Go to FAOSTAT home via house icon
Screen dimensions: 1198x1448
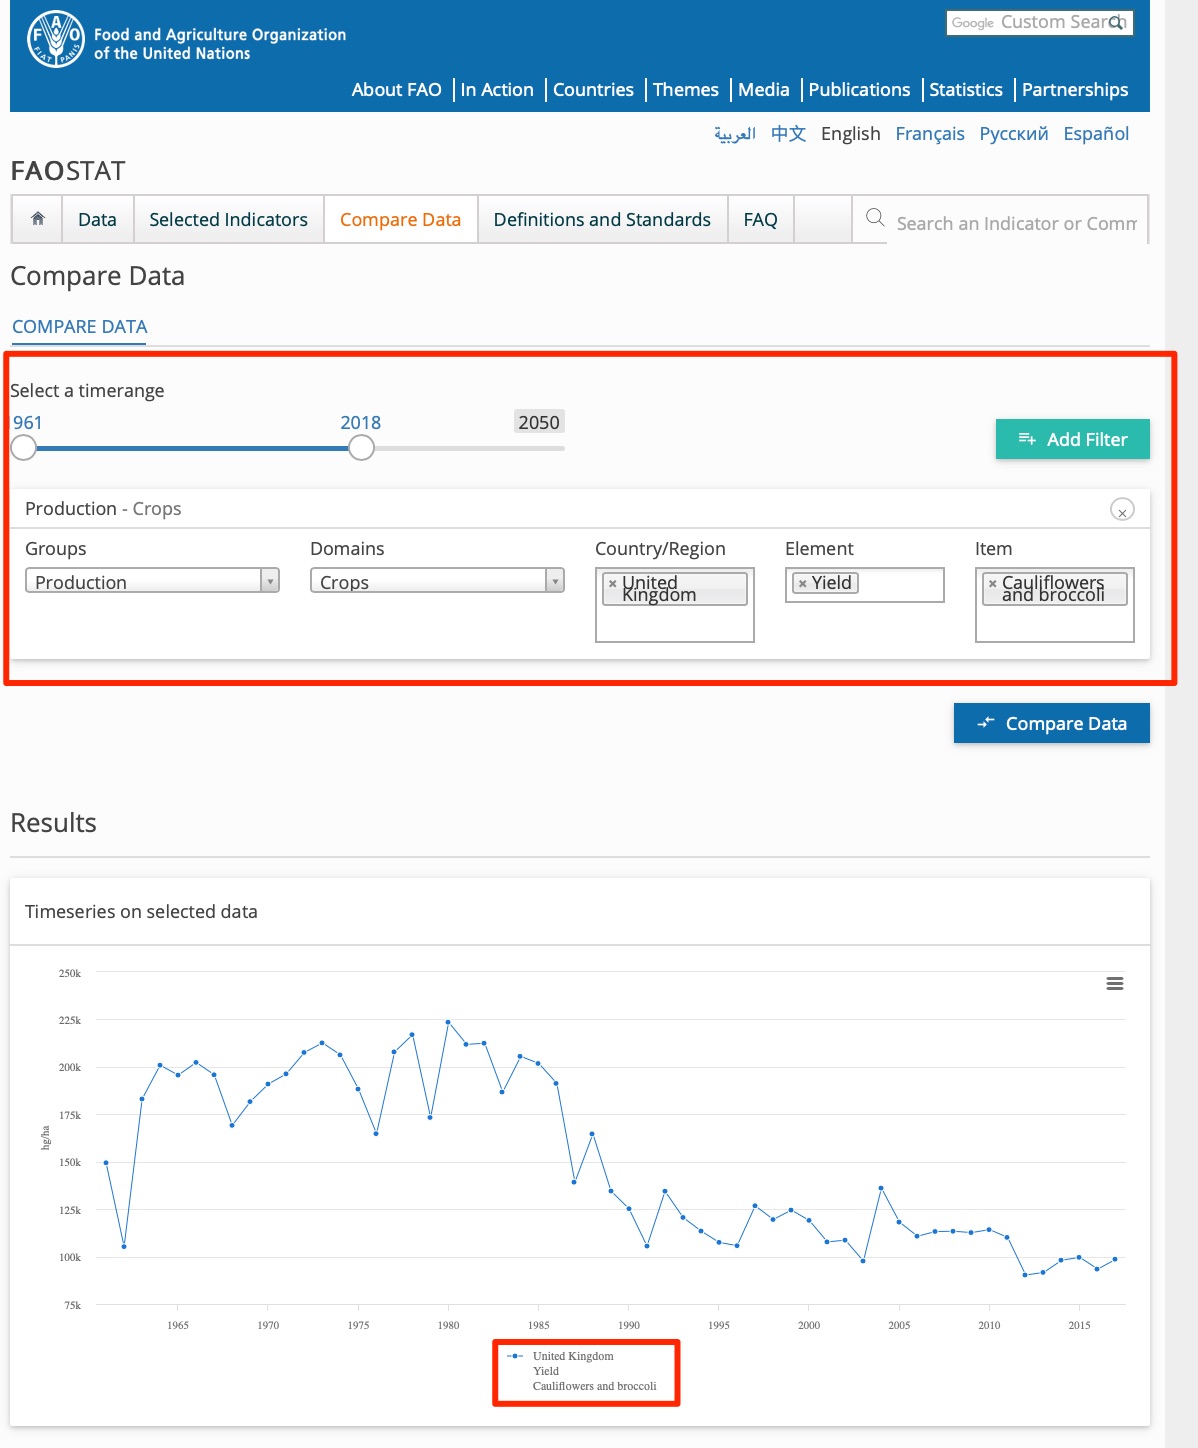click(x=38, y=218)
